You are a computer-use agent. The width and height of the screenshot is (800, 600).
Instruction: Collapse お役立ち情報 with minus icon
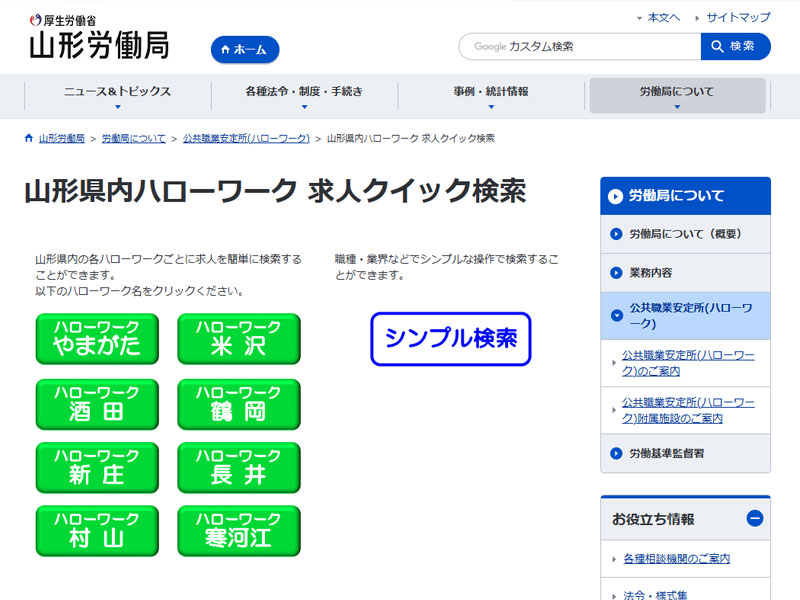click(x=755, y=518)
